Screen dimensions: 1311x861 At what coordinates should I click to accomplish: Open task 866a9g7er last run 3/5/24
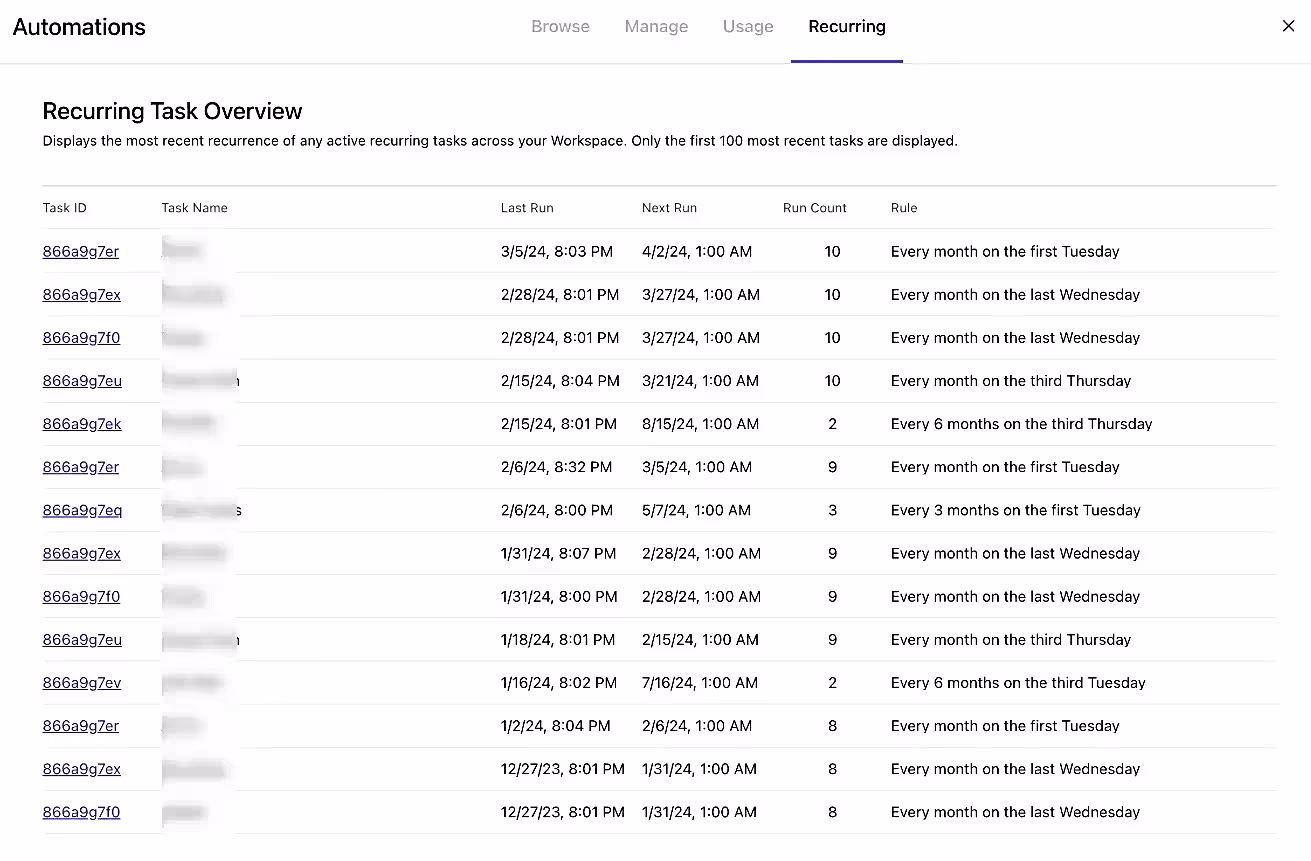(x=81, y=252)
